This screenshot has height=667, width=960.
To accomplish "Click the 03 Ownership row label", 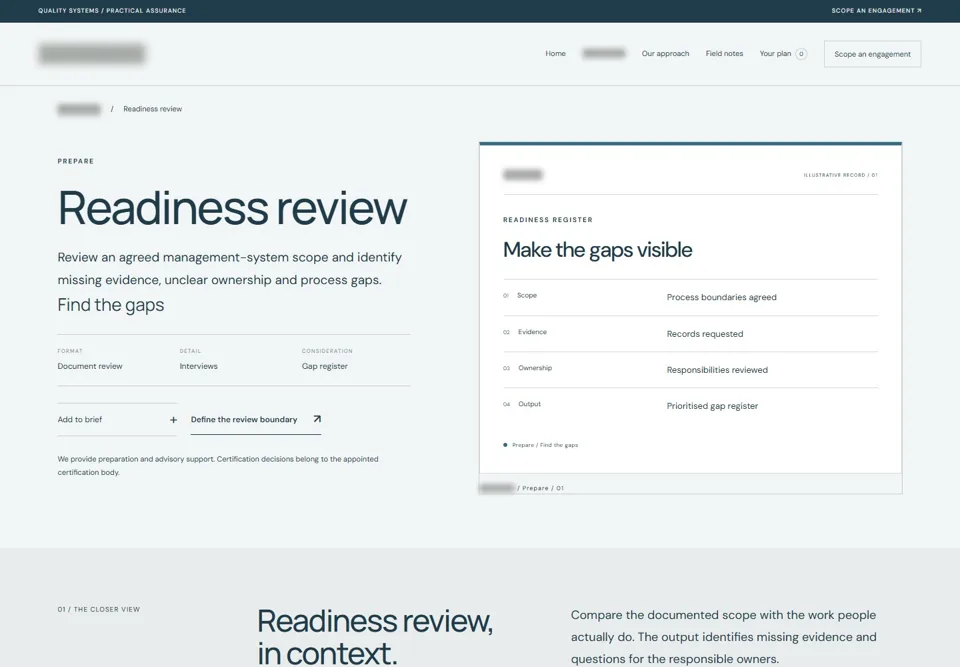I will (527, 368).
